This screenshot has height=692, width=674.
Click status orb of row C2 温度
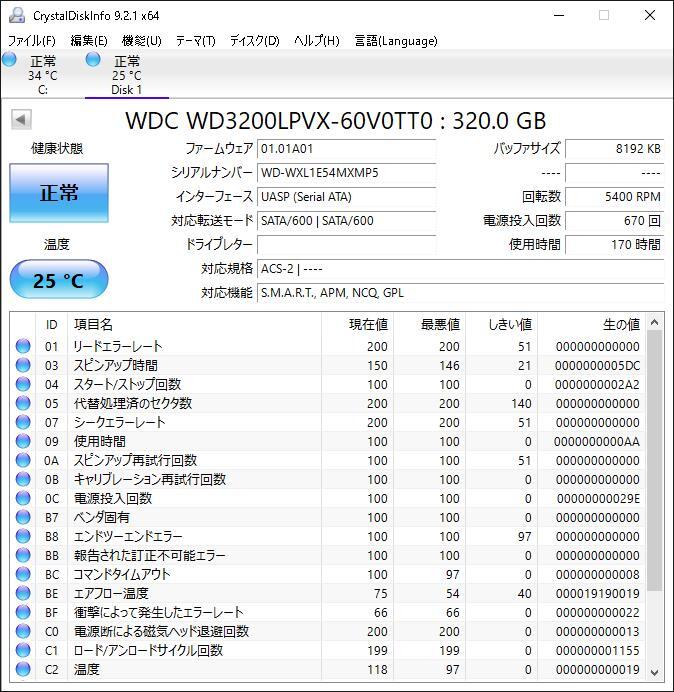[23, 669]
